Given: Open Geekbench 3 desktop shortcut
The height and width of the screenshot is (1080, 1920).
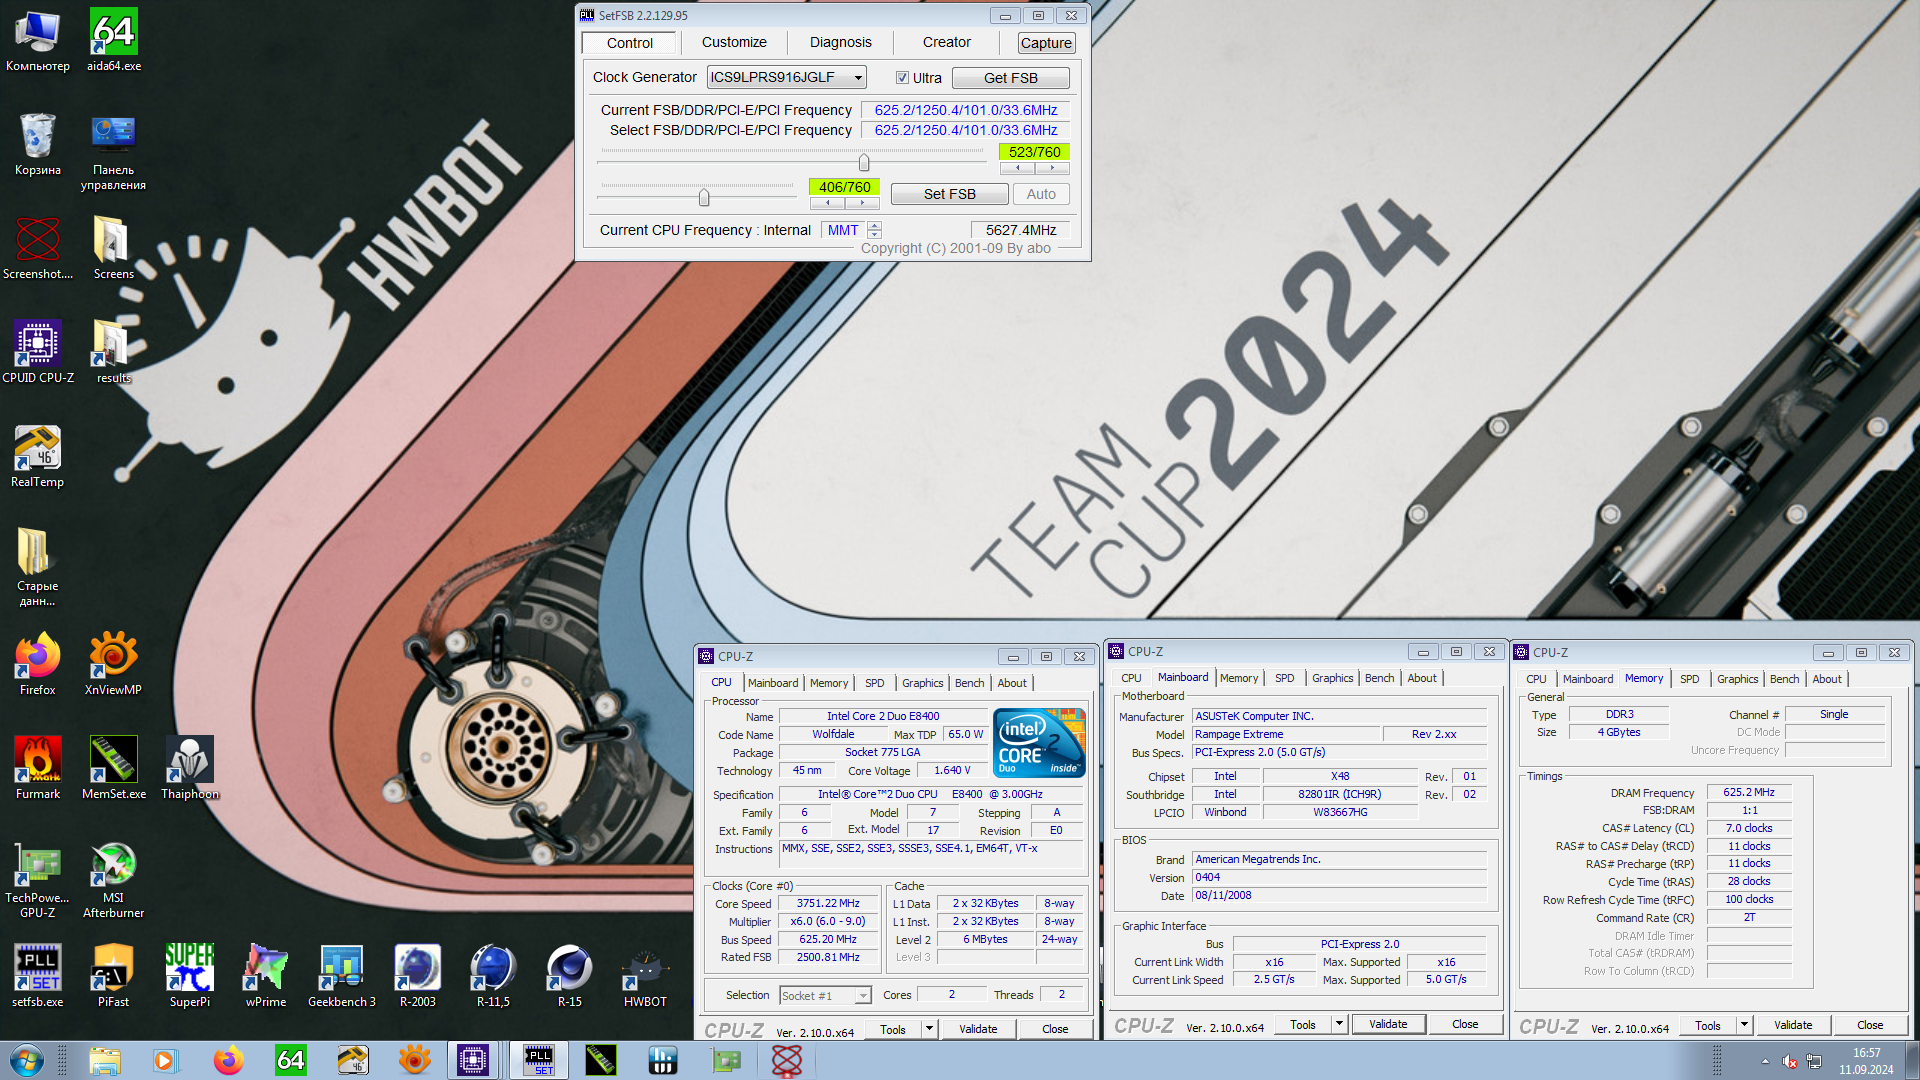Looking at the screenshot, I should point(341,976).
